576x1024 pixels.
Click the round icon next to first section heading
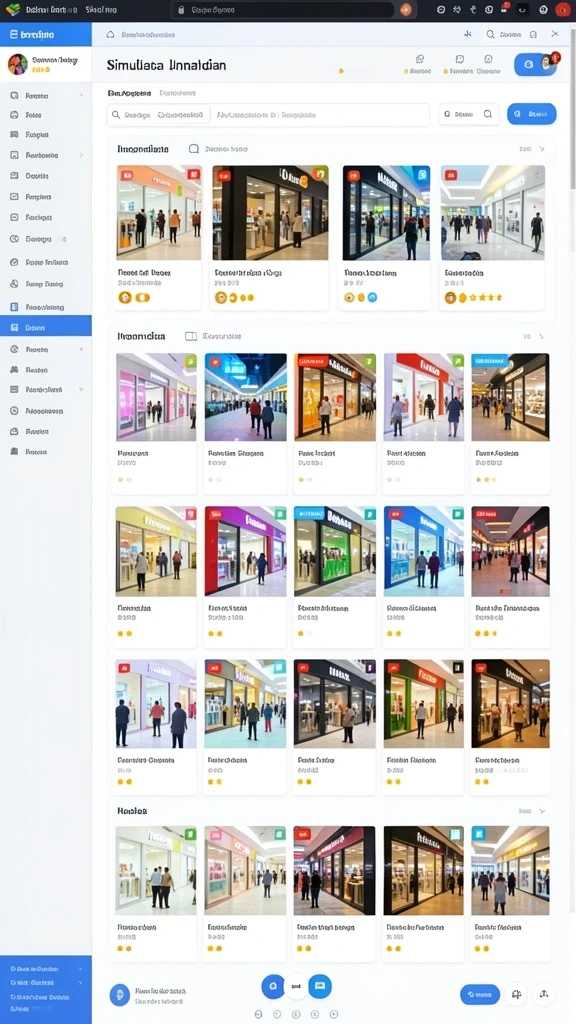coord(193,149)
